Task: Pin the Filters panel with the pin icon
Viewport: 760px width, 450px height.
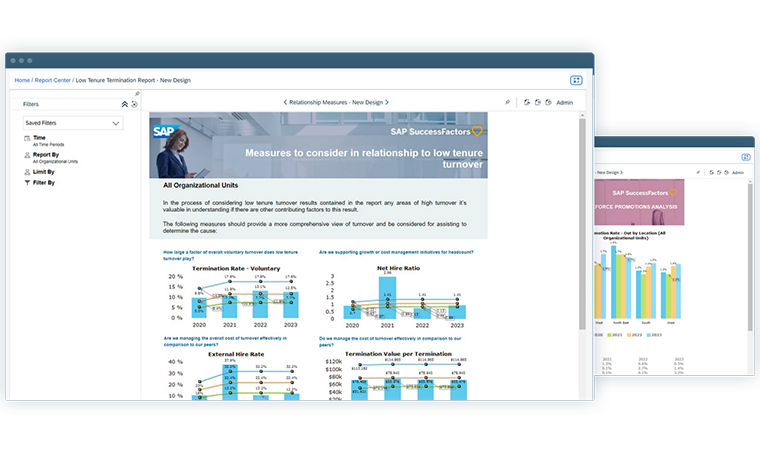Action: point(137,94)
